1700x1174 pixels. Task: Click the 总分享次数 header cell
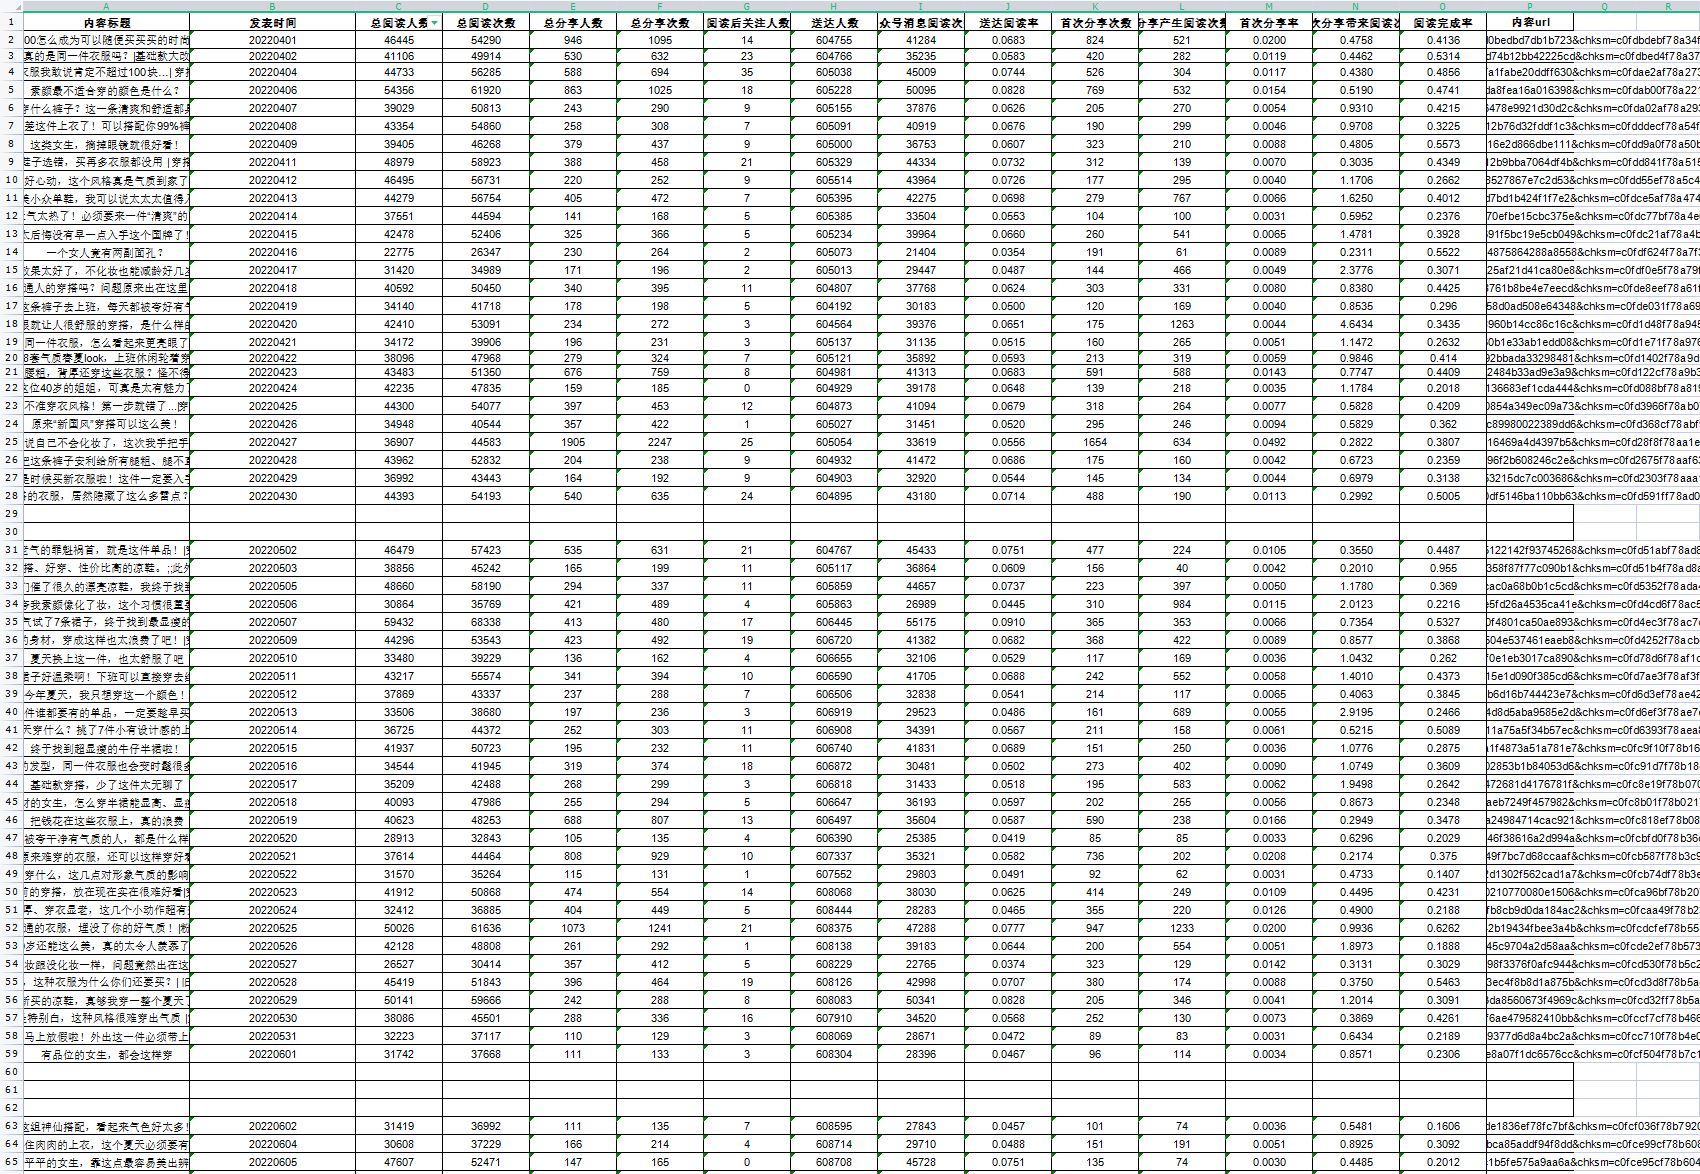point(660,22)
